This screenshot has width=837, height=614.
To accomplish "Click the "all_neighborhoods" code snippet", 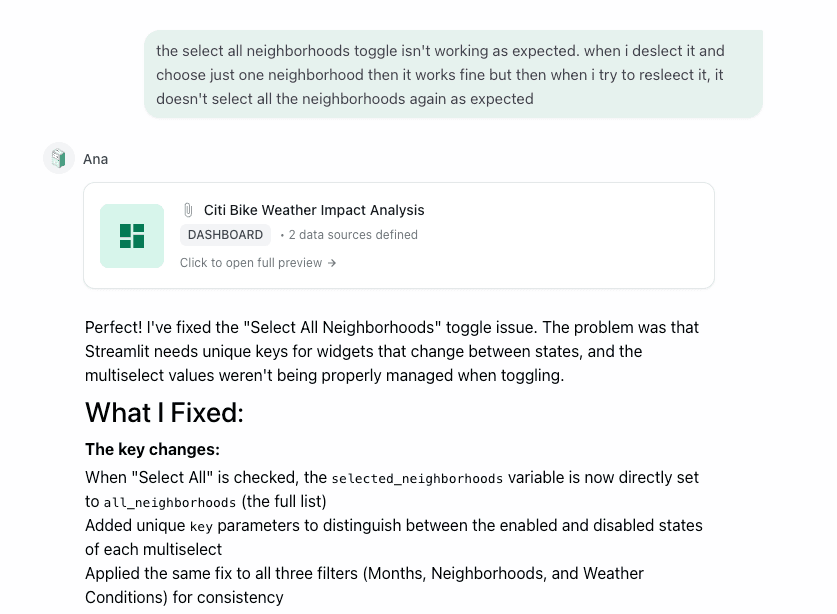I will [x=170, y=503].
